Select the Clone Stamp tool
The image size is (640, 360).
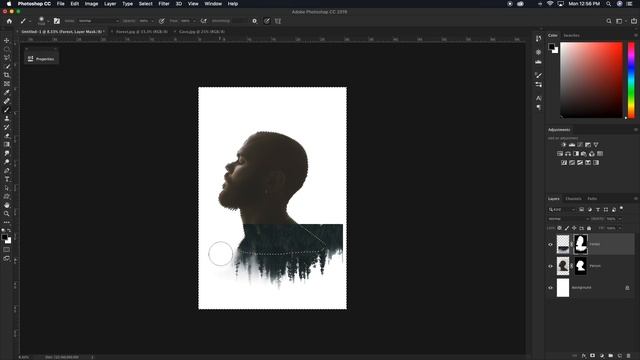click(x=7, y=118)
